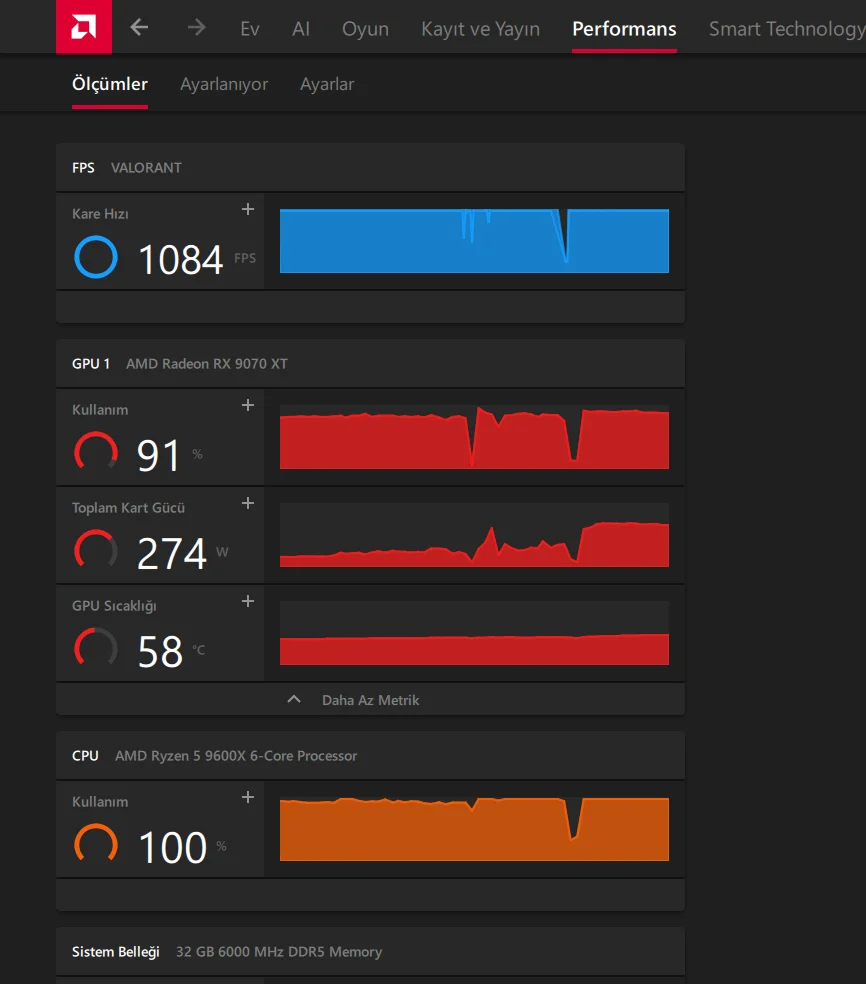
Task: Click the GPU Sıcaklığı label
Action: click(114, 606)
